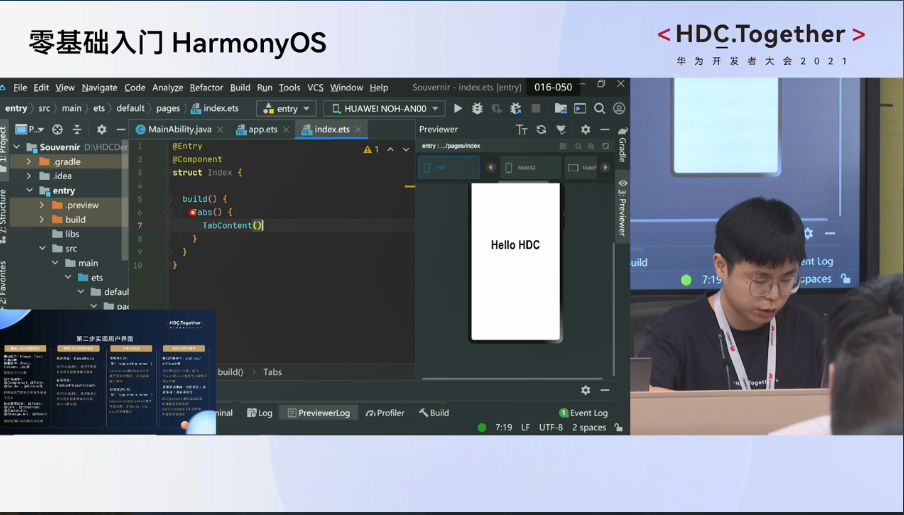Run the app with the green play button
The height and width of the screenshot is (515, 904).
coord(458,108)
